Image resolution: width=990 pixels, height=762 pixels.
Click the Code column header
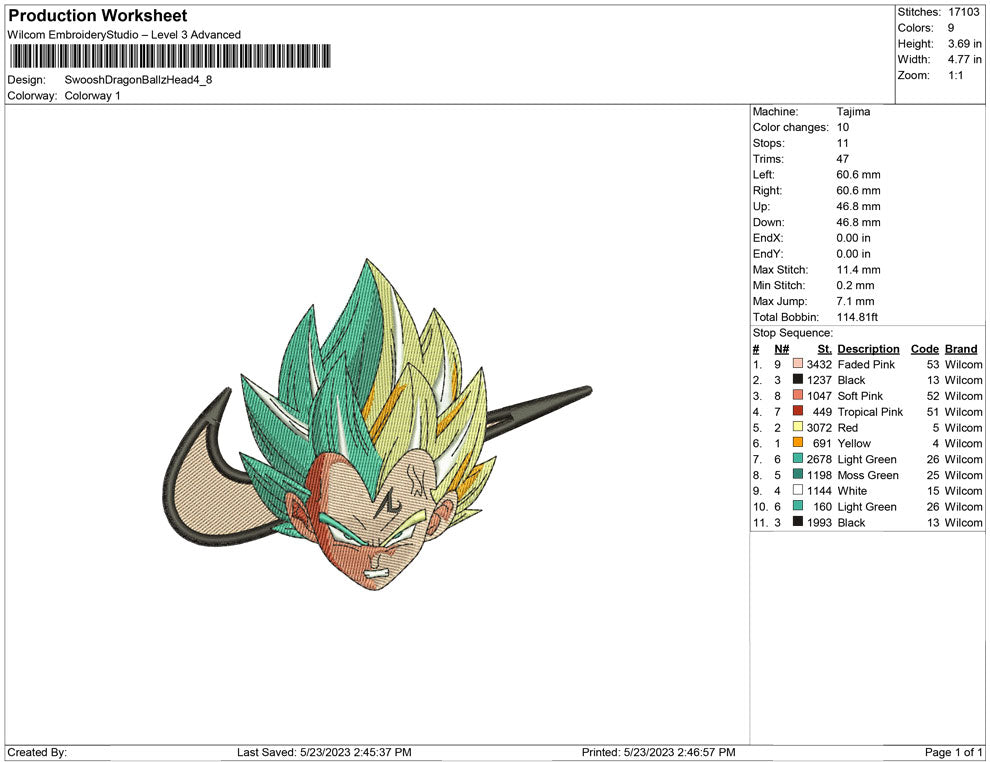(924, 349)
